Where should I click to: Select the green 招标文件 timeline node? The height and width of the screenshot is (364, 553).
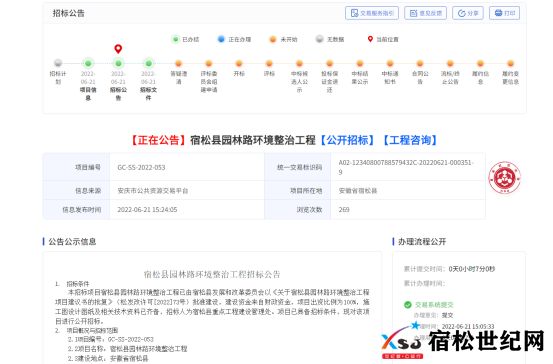pos(148,63)
